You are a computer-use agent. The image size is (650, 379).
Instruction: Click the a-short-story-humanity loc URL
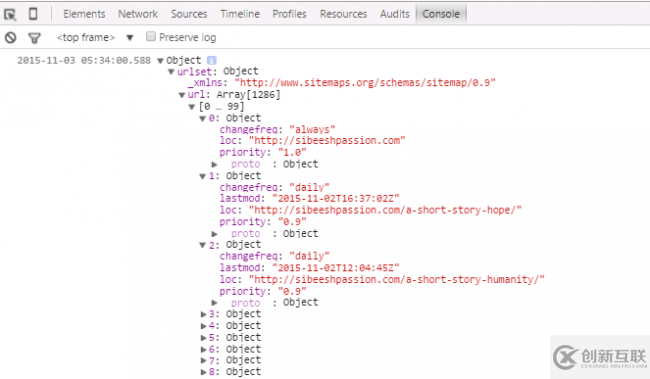coord(397,279)
